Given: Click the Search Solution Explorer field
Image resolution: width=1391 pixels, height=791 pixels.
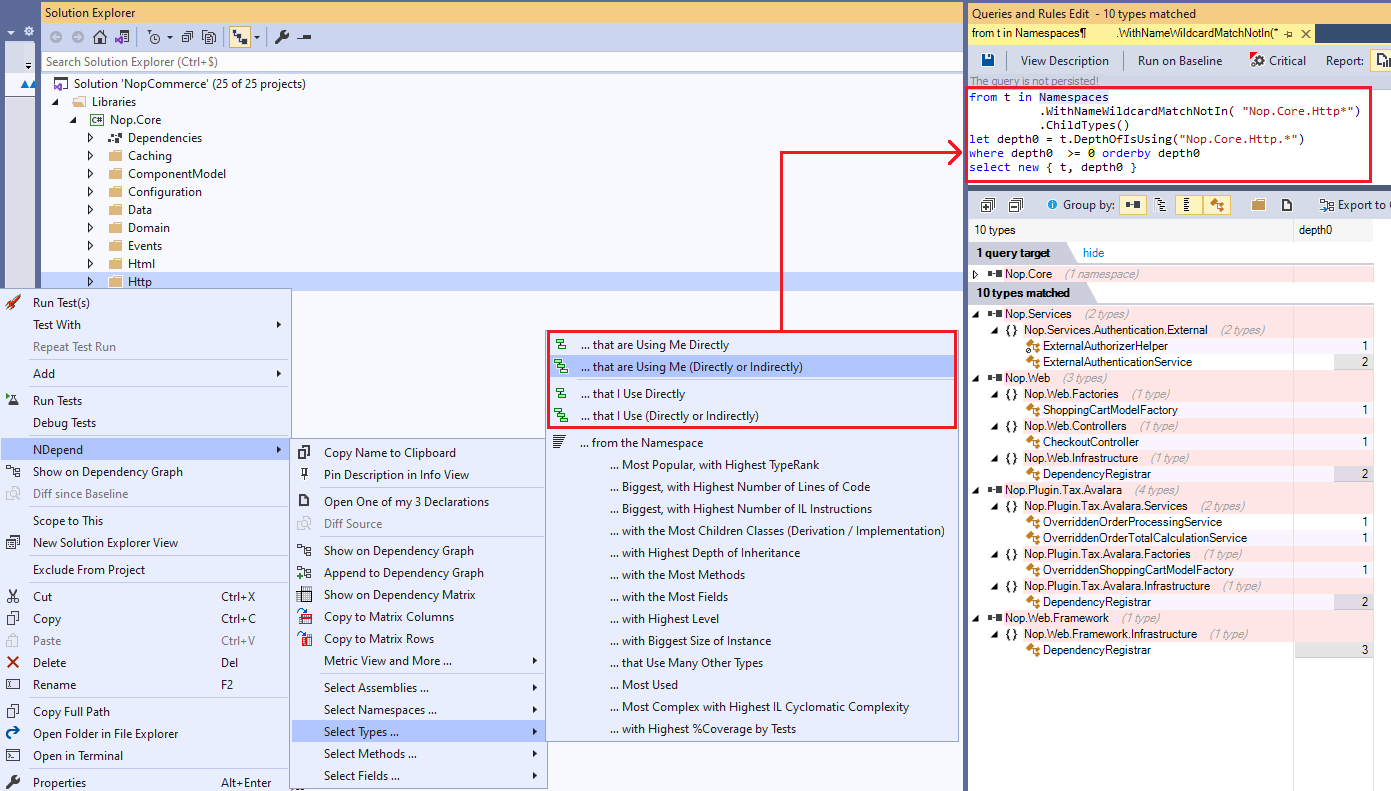Looking at the screenshot, I should tap(500, 62).
